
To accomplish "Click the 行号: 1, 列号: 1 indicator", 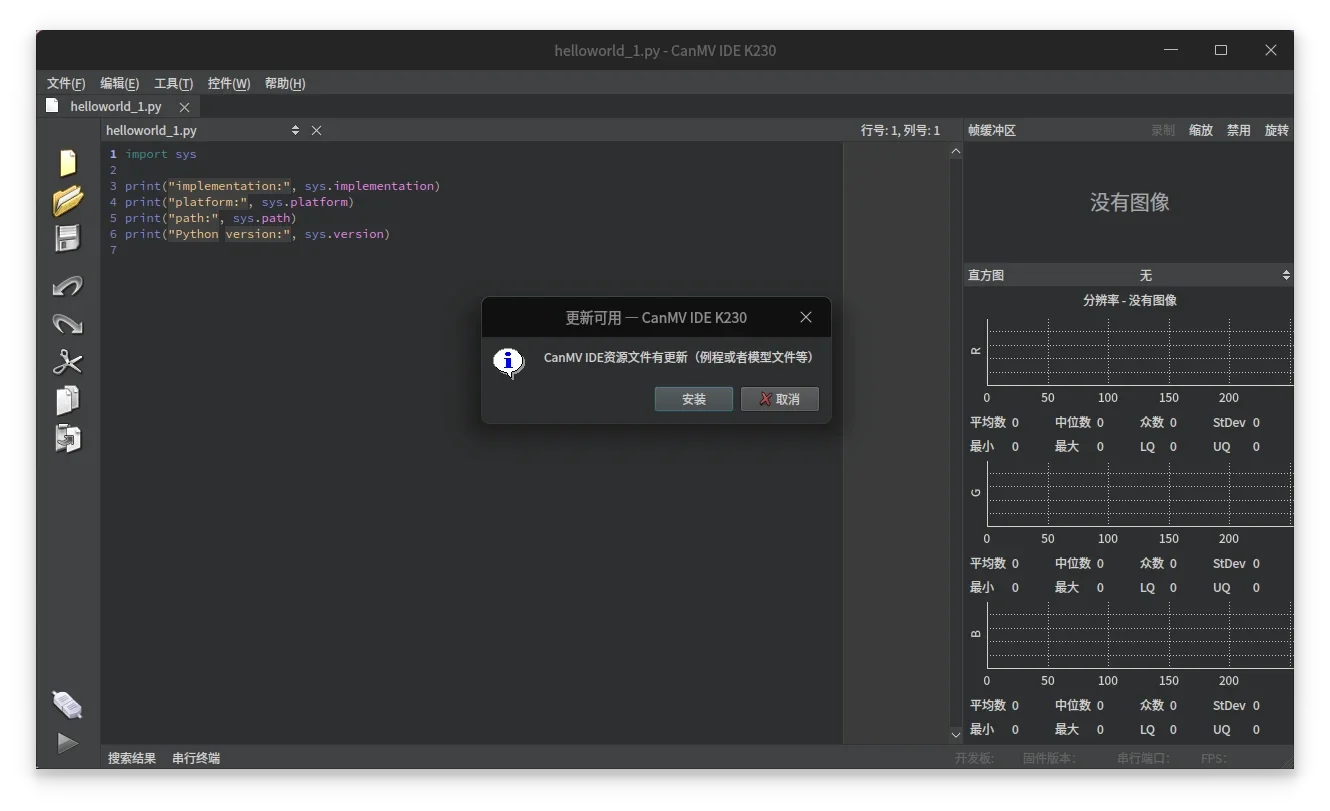I will 900,130.
